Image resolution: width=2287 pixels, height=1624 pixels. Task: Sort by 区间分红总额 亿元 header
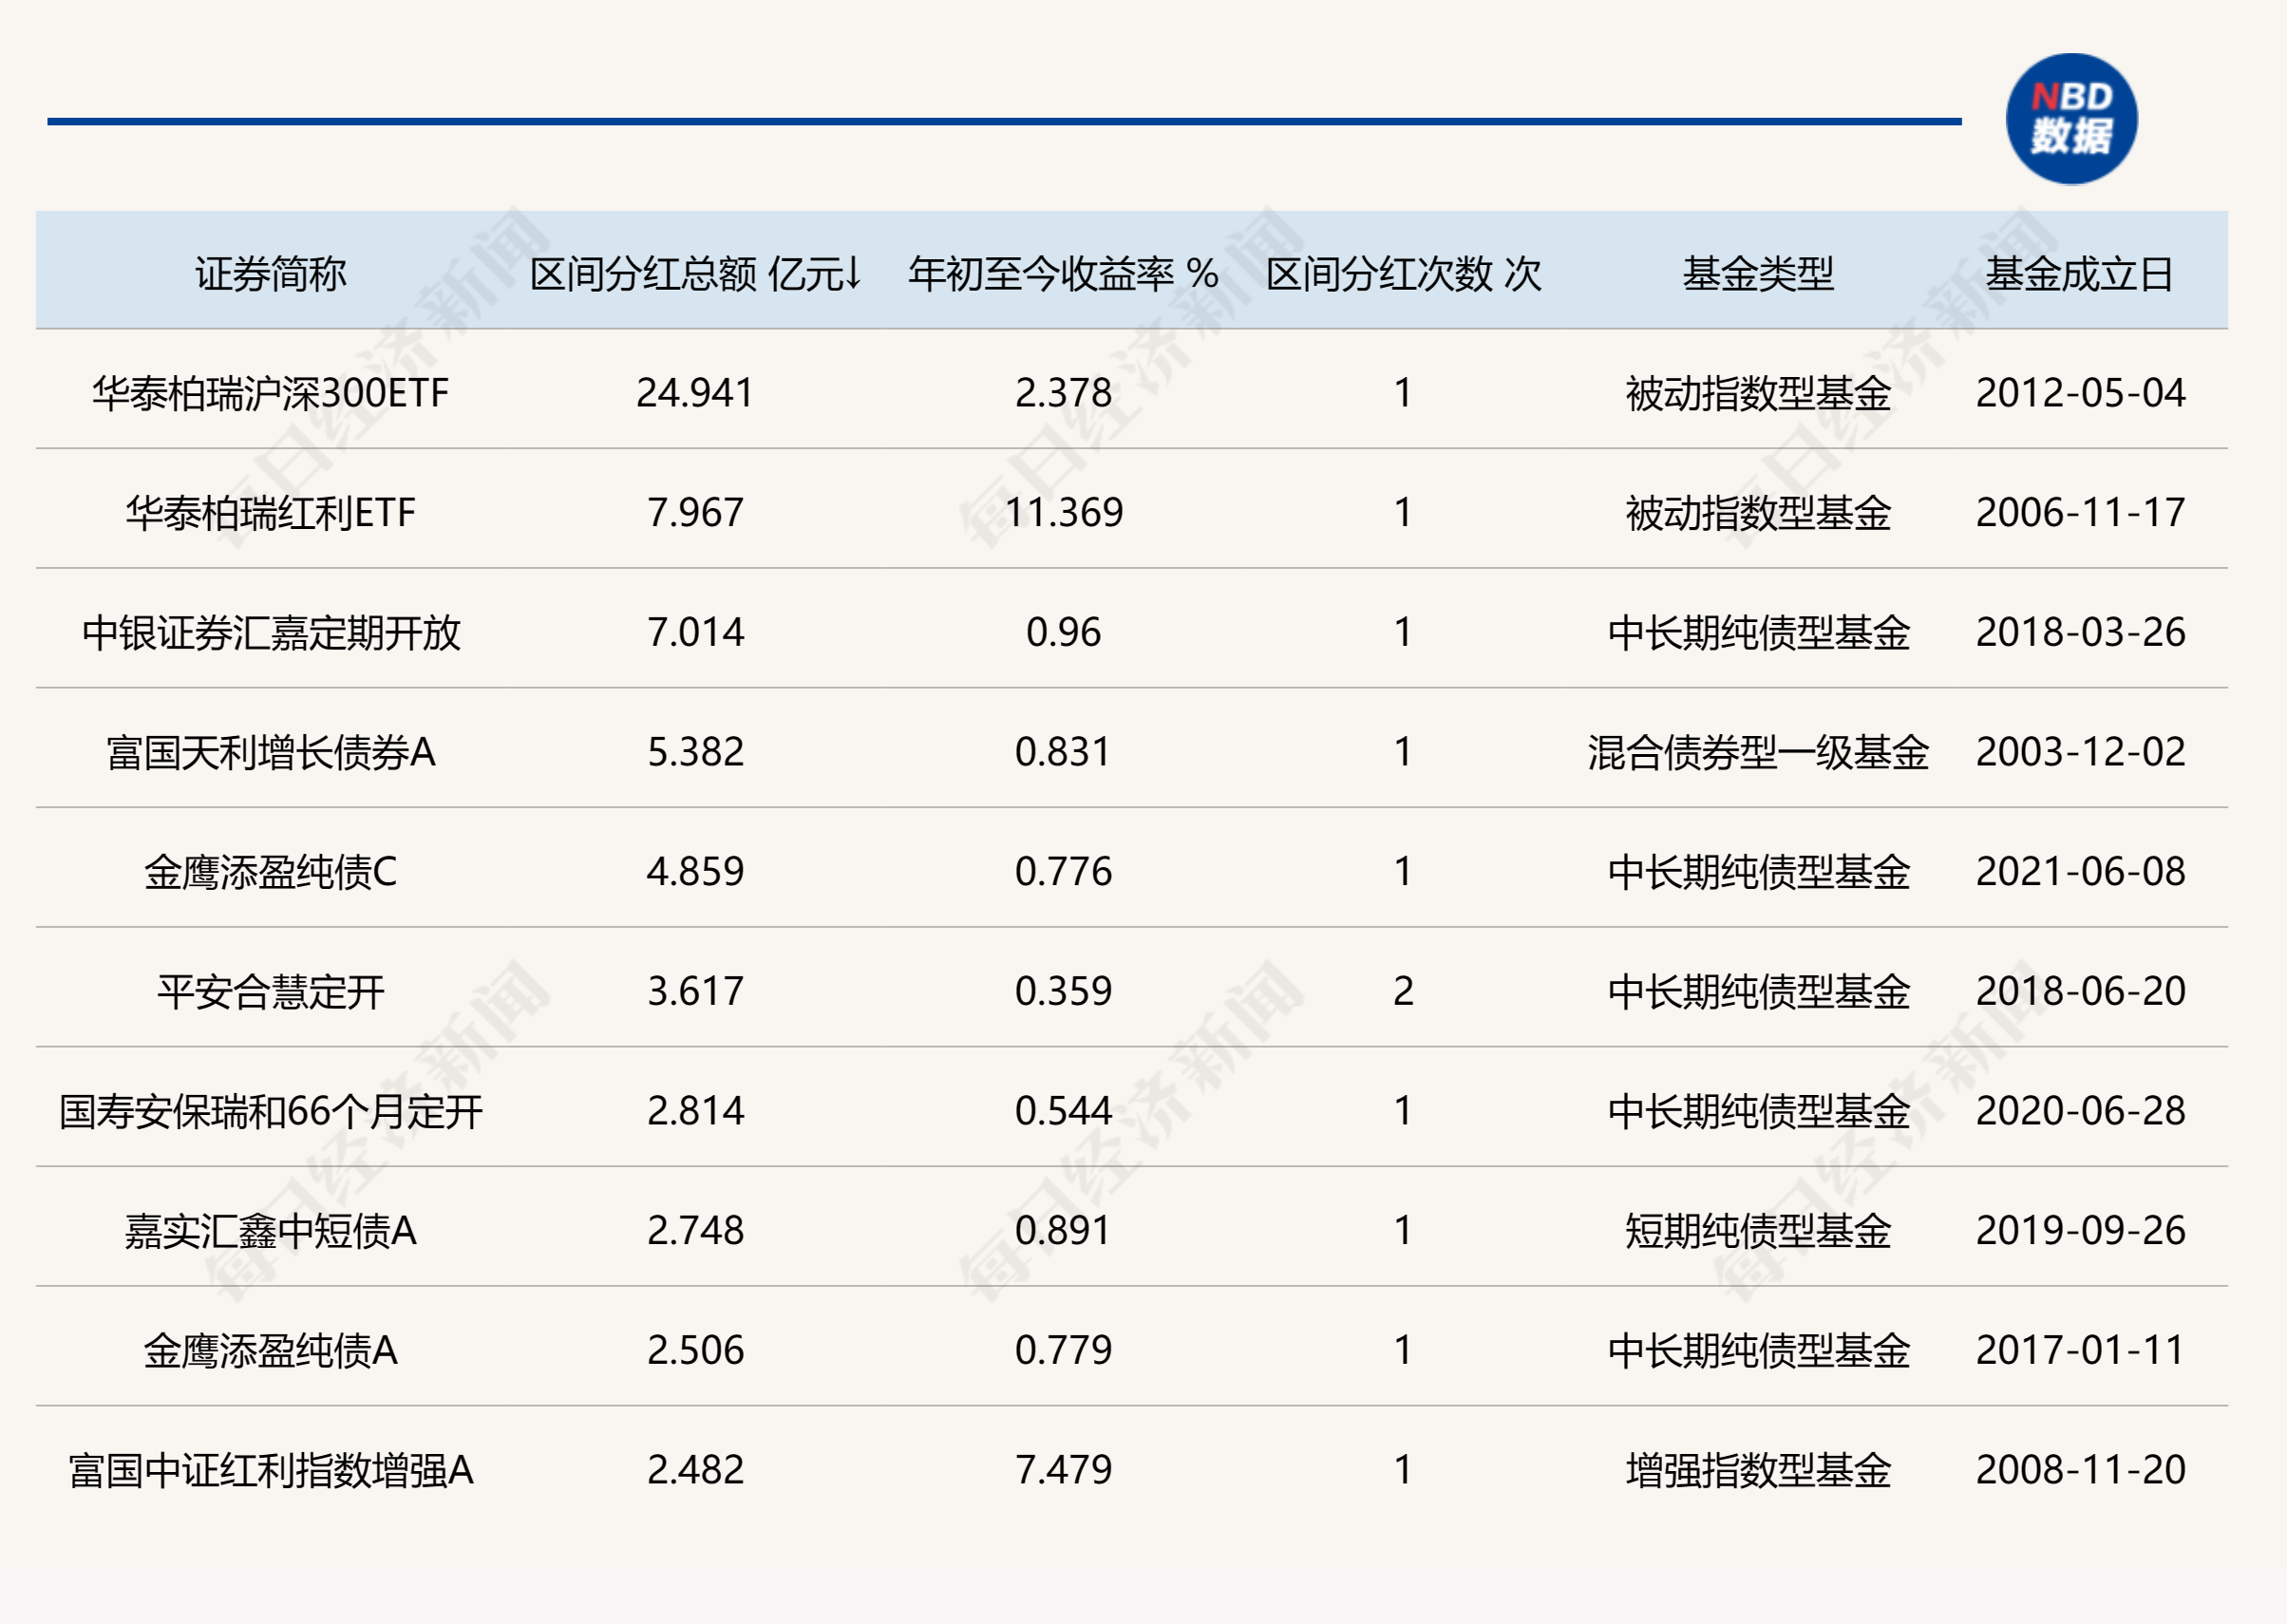coord(695,274)
